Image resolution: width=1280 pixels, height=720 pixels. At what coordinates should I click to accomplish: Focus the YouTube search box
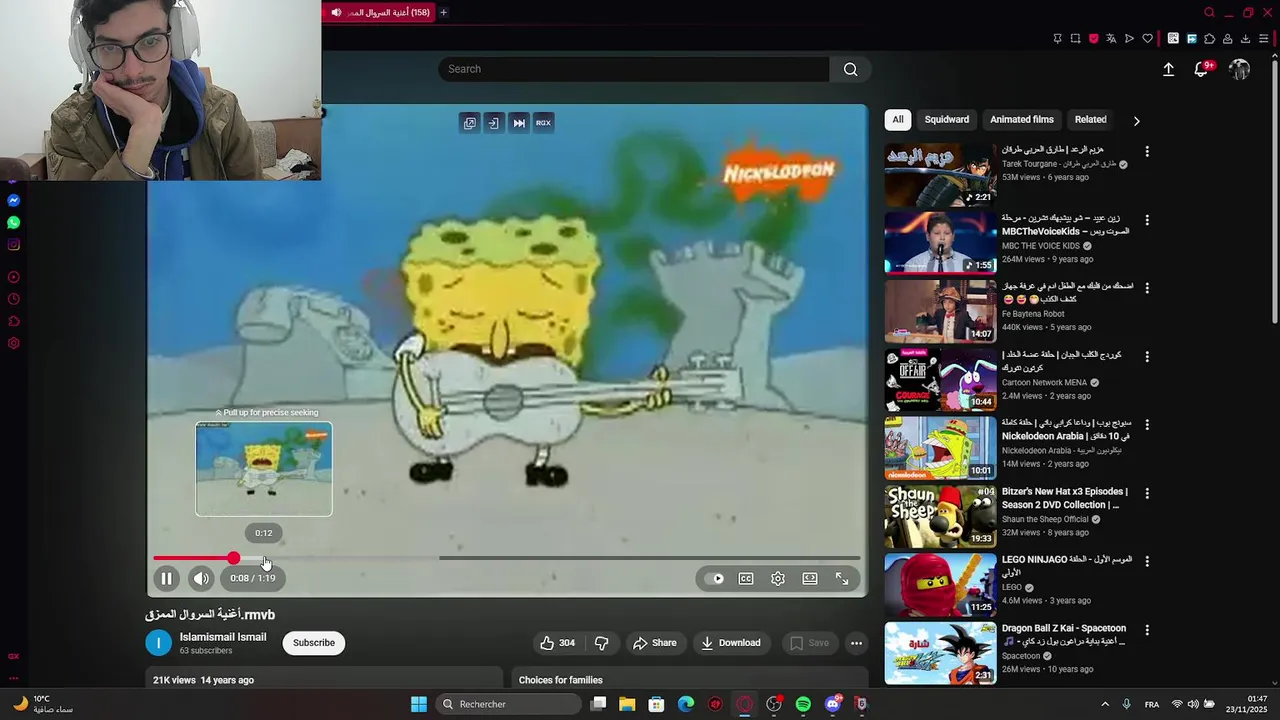(x=634, y=69)
